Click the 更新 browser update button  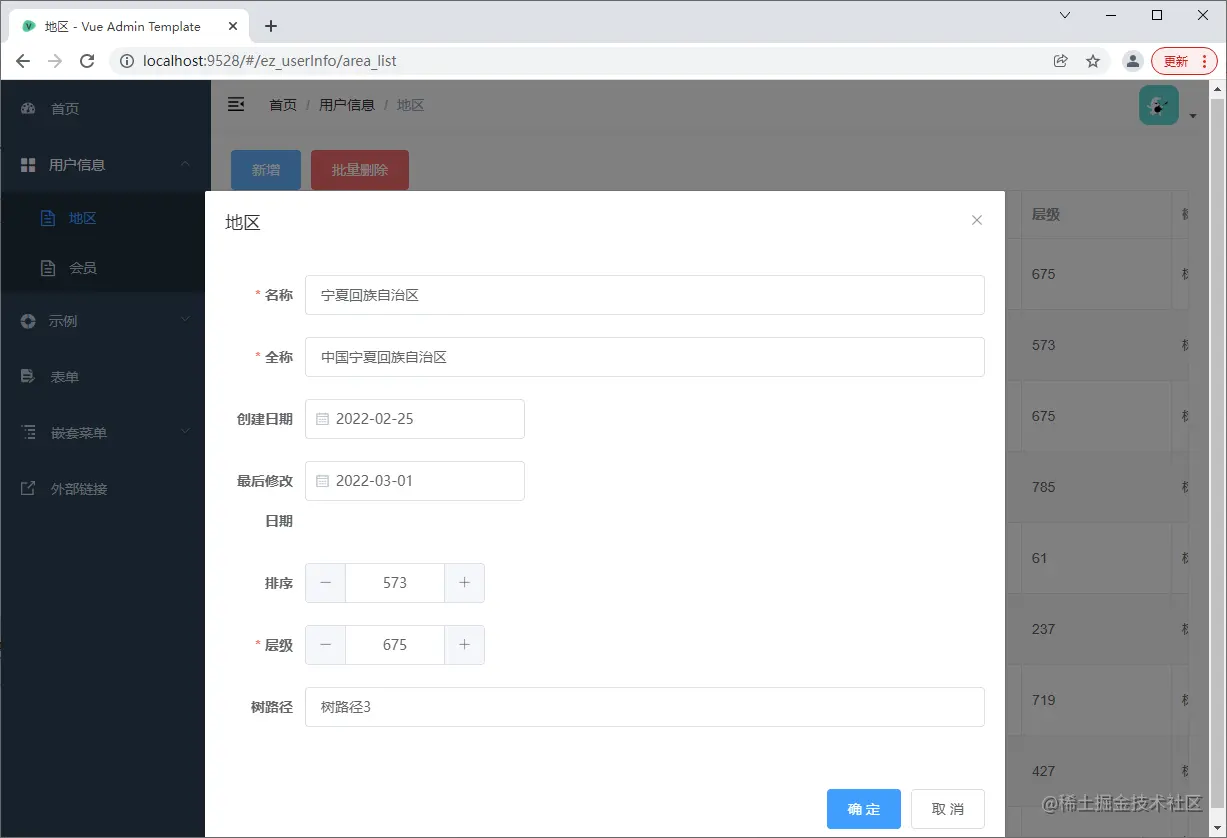click(x=1184, y=61)
